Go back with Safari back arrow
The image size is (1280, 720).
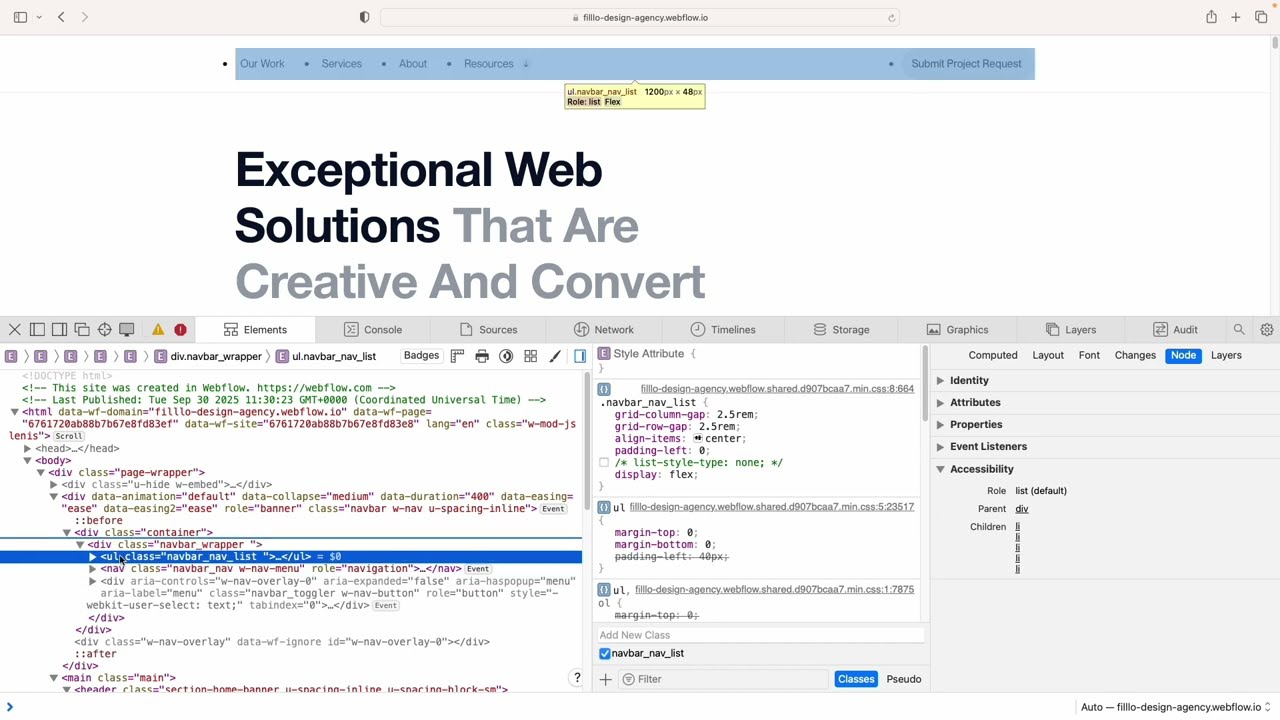(x=61, y=17)
